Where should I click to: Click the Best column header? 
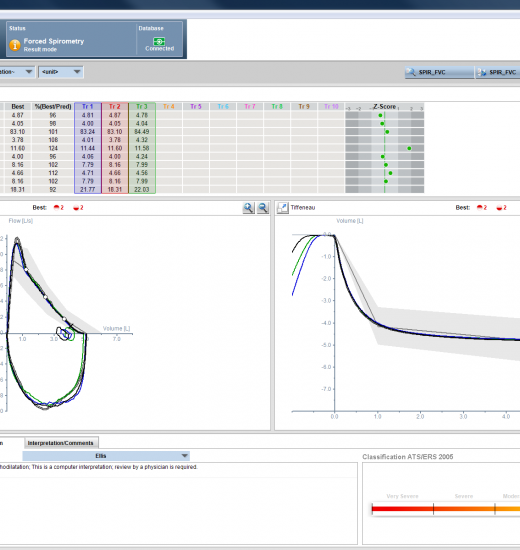[x=18, y=106]
